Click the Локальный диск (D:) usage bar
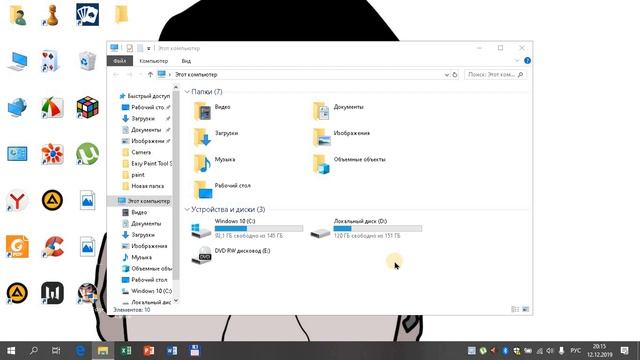The image size is (640, 360). point(378,229)
